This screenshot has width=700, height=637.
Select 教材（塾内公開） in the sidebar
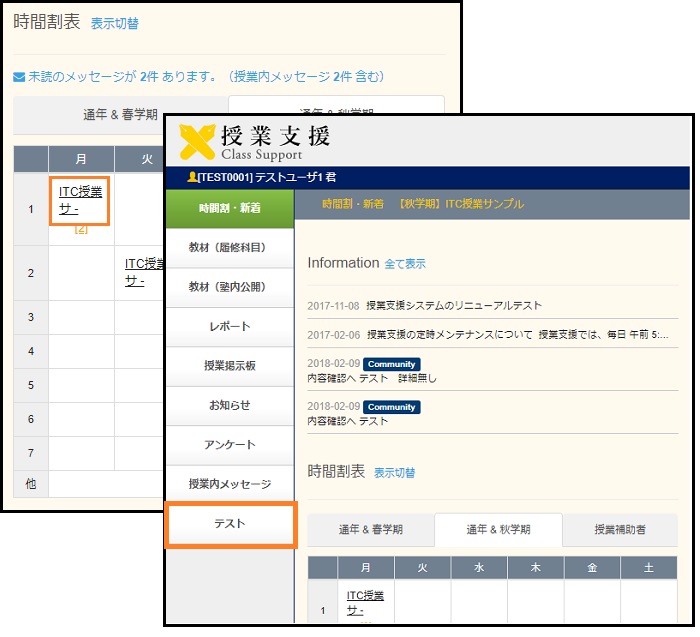pos(229,287)
